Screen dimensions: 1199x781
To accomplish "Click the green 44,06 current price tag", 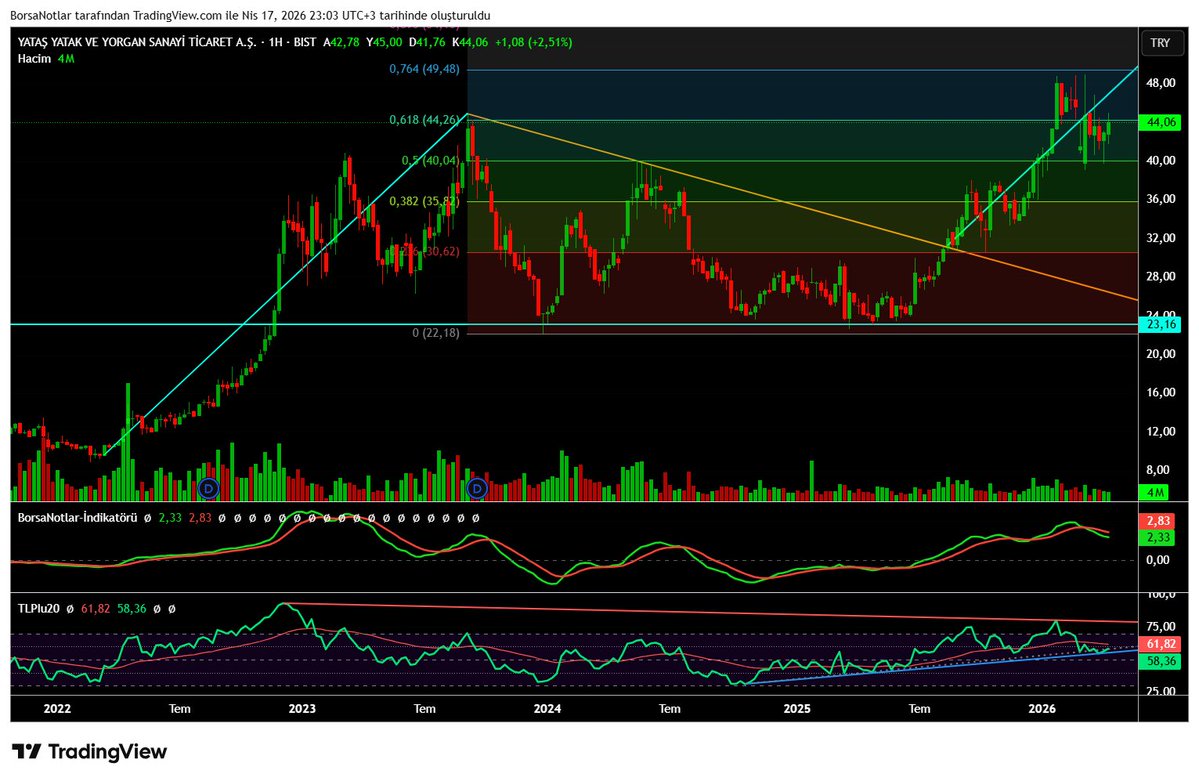I will [1161, 122].
